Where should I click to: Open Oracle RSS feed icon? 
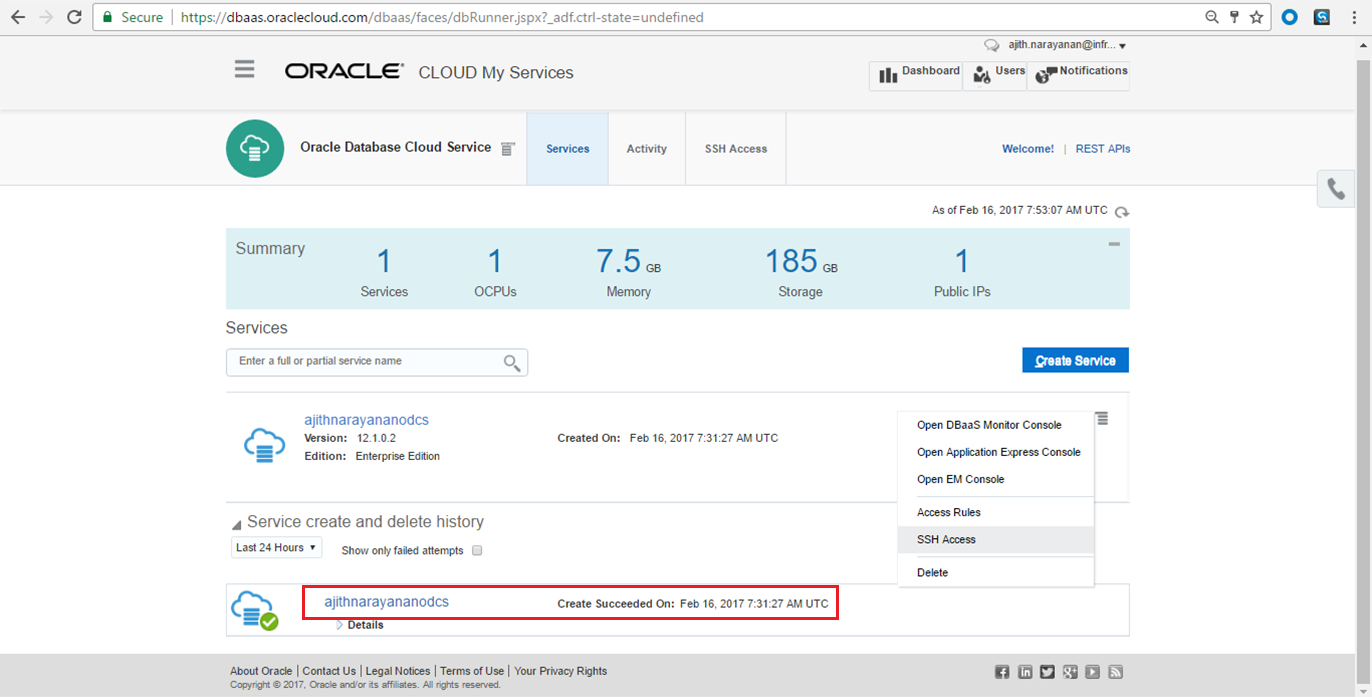(1116, 672)
